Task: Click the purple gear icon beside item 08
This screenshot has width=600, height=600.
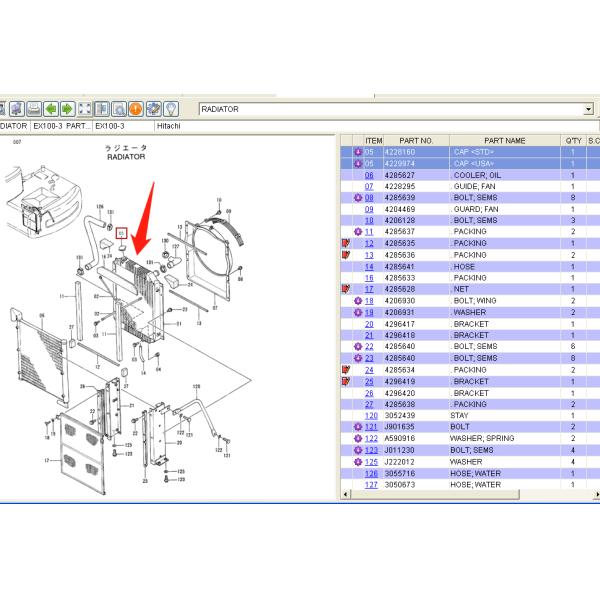Action: click(357, 198)
